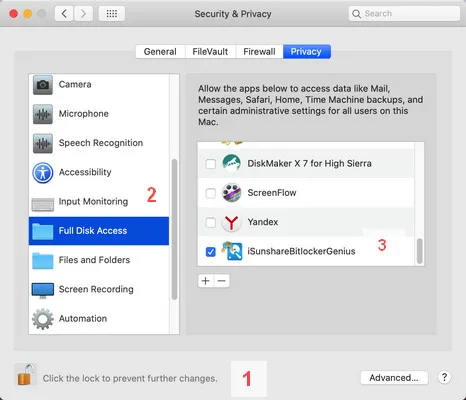This screenshot has height=400, width=466.
Task: Switch to the FileVault tab
Action: click(210, 52)
